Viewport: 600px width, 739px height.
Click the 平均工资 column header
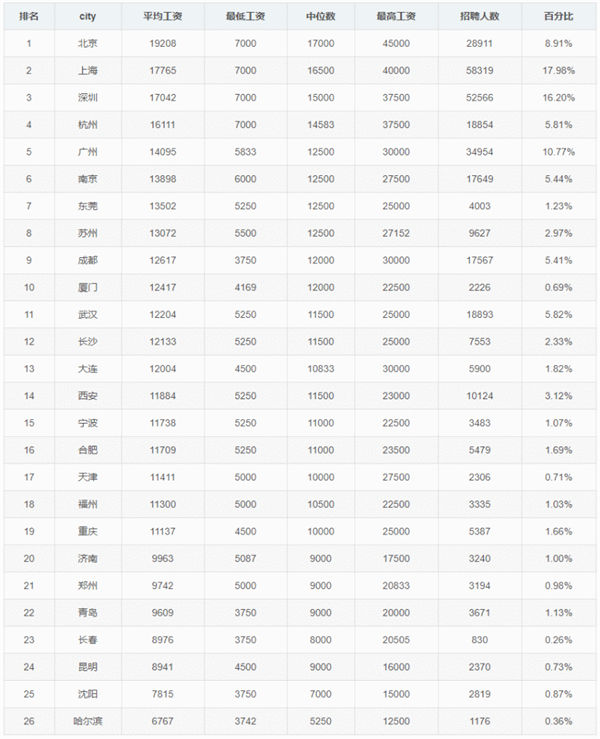pyautogui.click(x=163, y=16)
